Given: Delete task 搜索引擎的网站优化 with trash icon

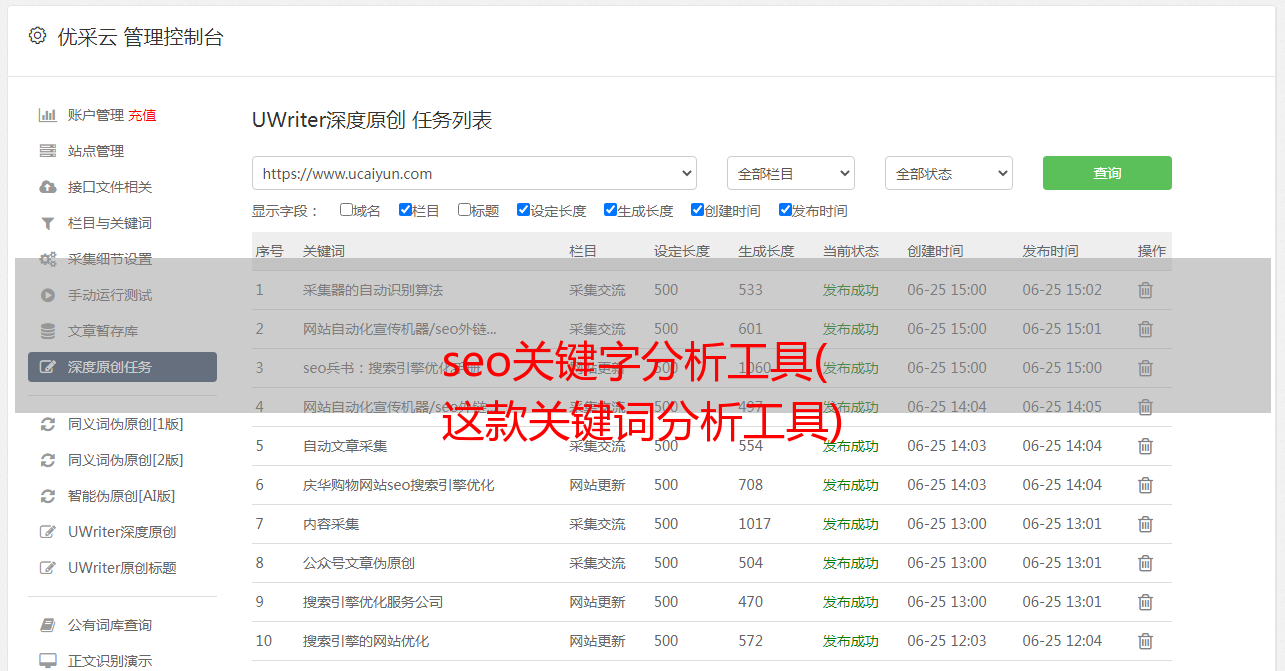Looking at the screenshot, I should pos(1146,641).
